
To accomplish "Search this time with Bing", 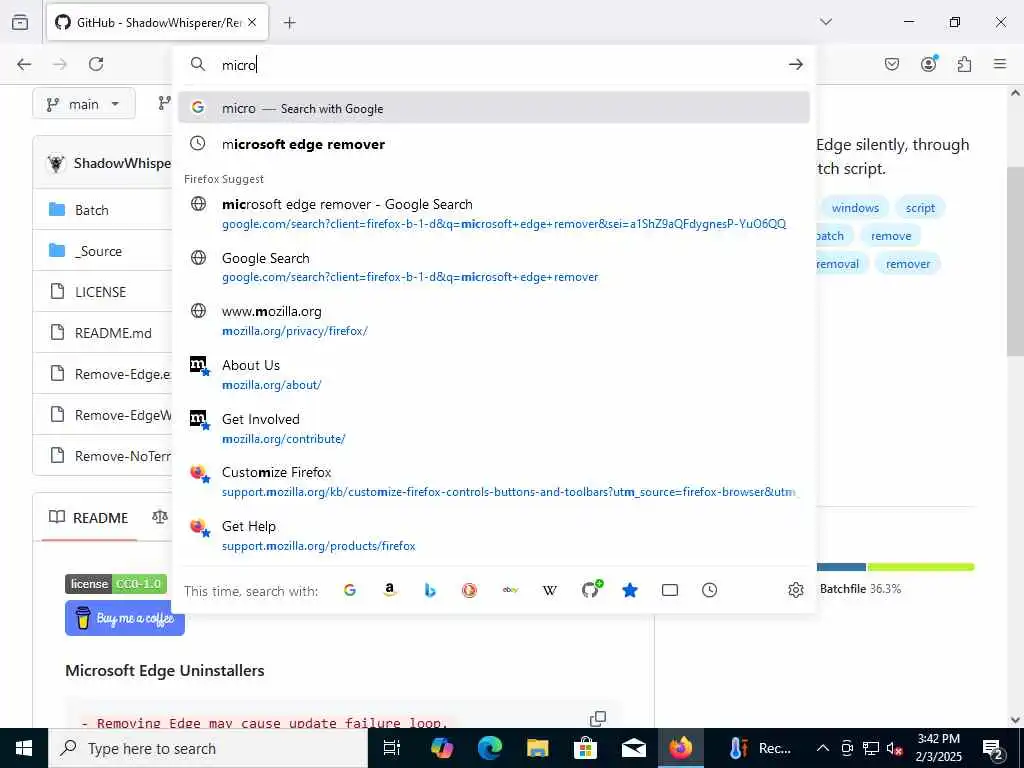I will (x=430, y=590).
